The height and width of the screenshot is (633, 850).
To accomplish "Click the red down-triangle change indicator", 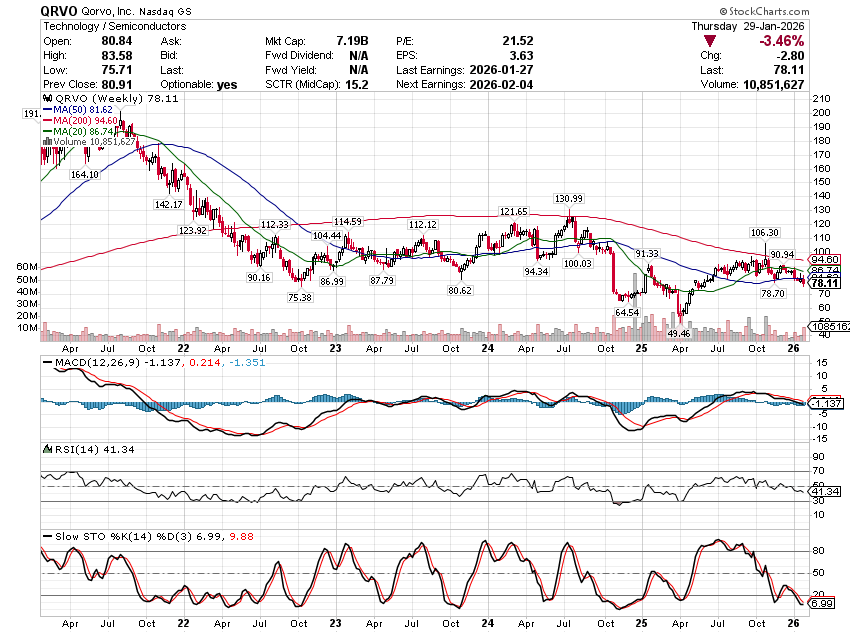I will 709,40.
